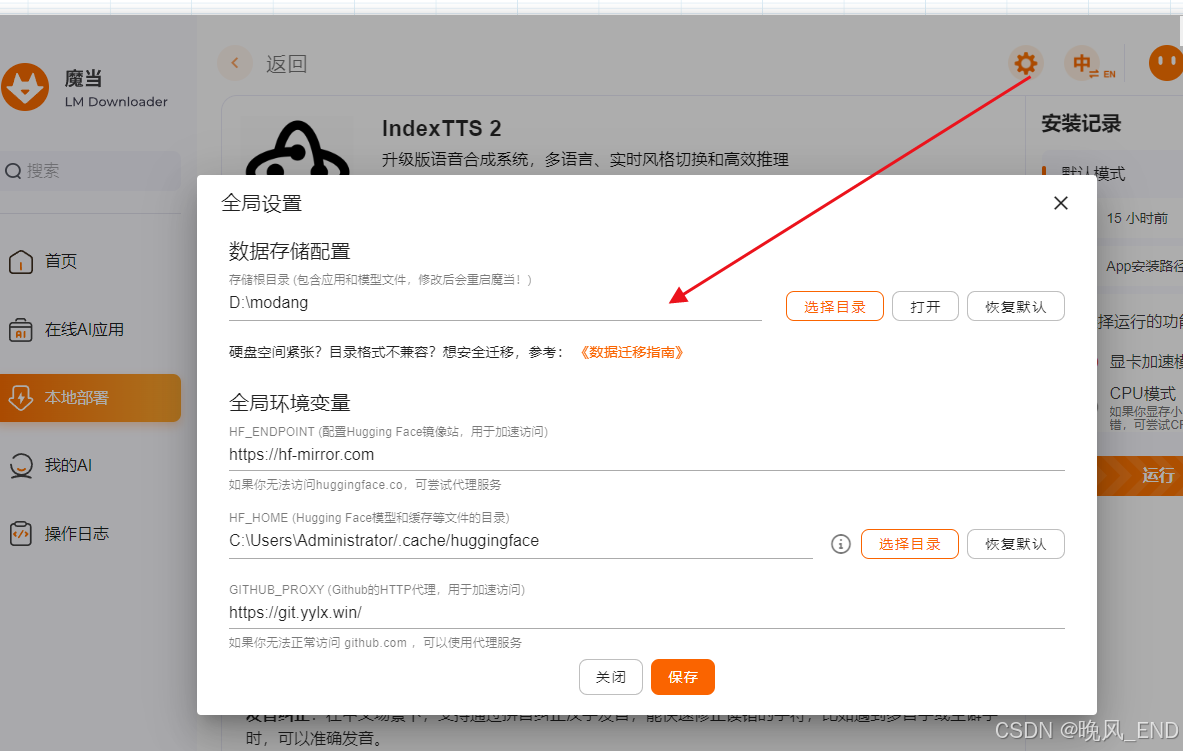Click the 安装记录 heading
This screenshot has width=1183, height=751.
pyautogui.click(x=1081, y=124)
